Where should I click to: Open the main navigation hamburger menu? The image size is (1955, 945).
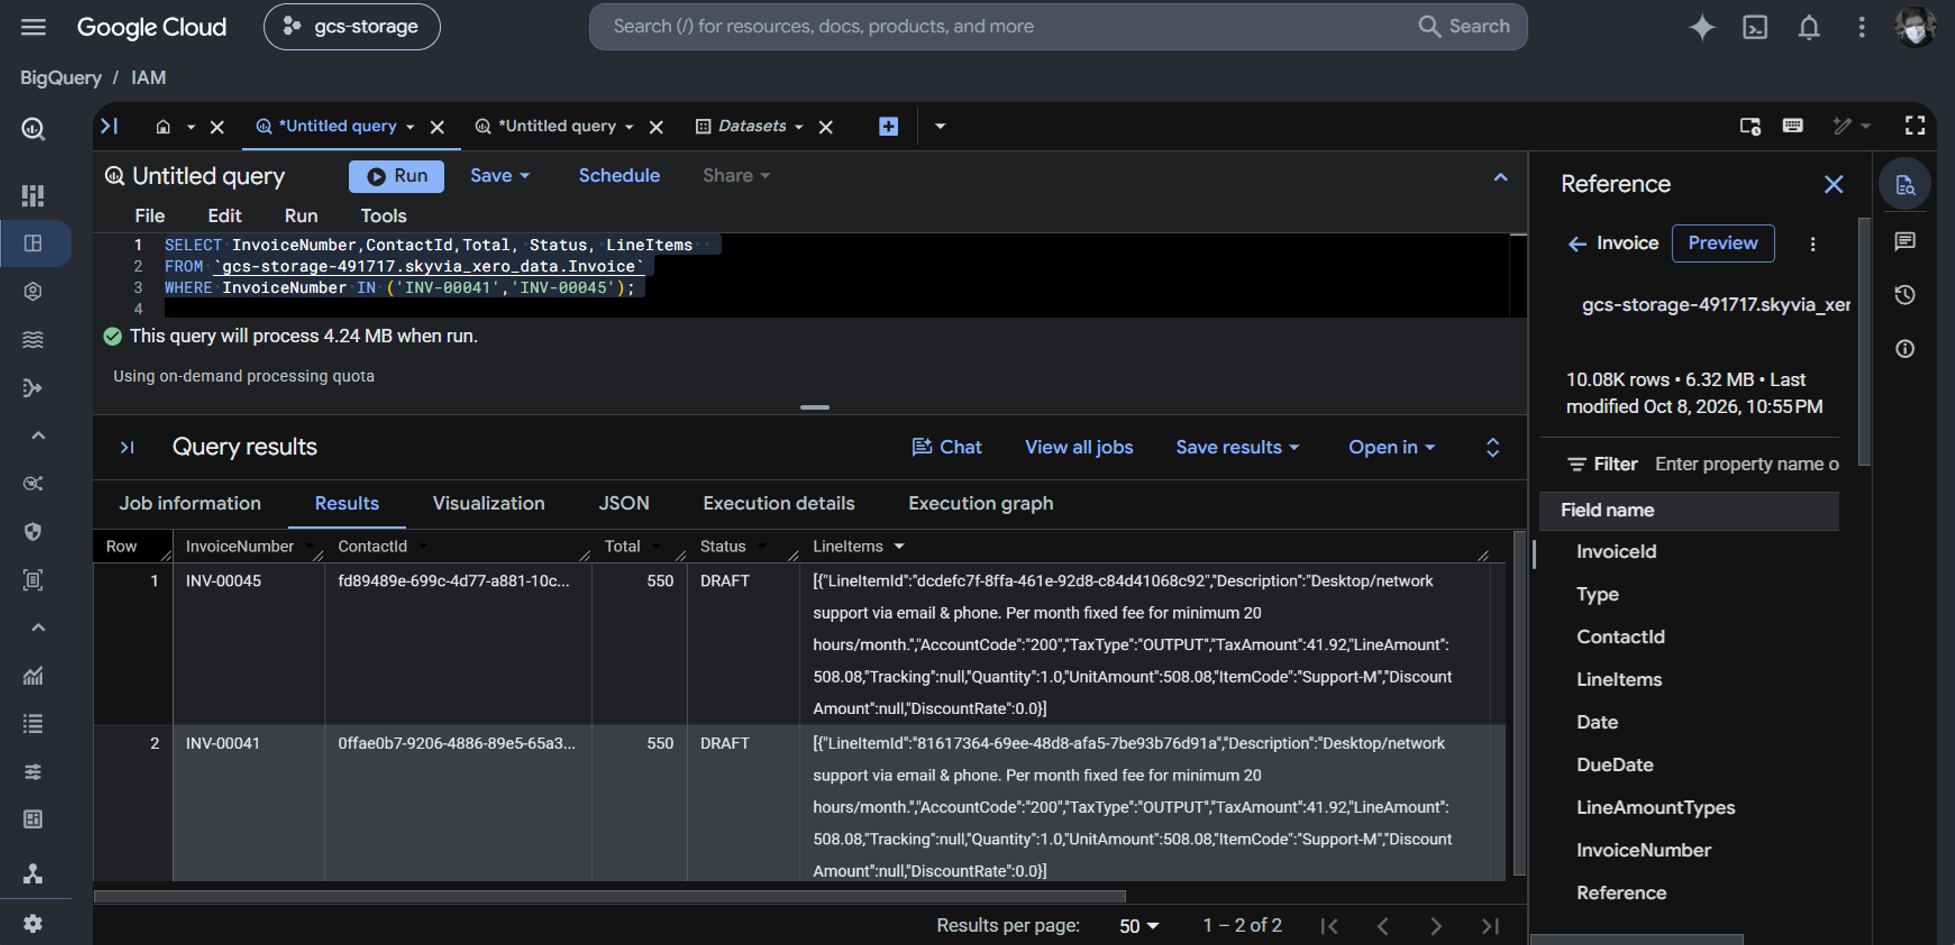tap(33, 27)
